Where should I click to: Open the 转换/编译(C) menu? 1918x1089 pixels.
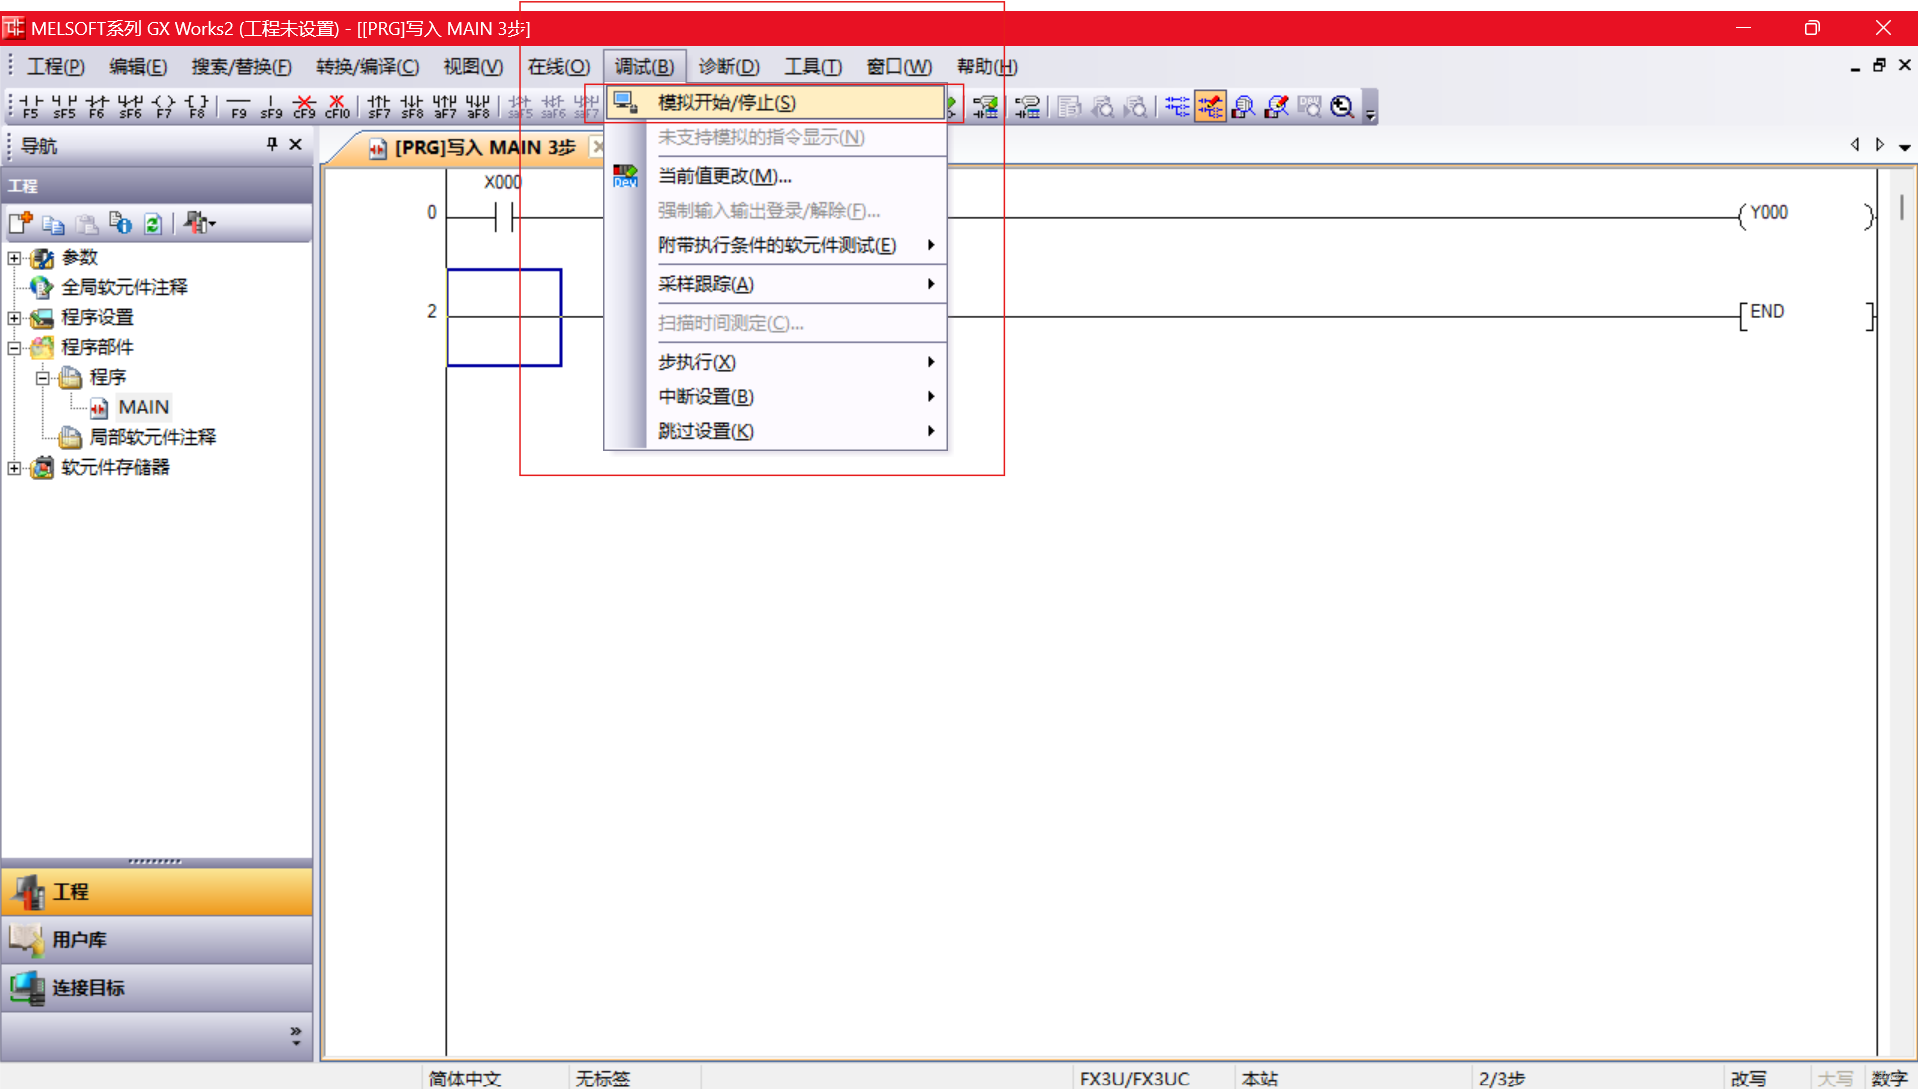pyautogui.click(x=367, y=67)
